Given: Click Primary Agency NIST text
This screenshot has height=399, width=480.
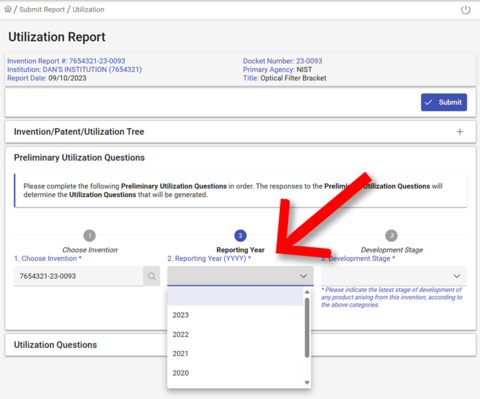Looking at the screenshot, I should coord(277,70).
